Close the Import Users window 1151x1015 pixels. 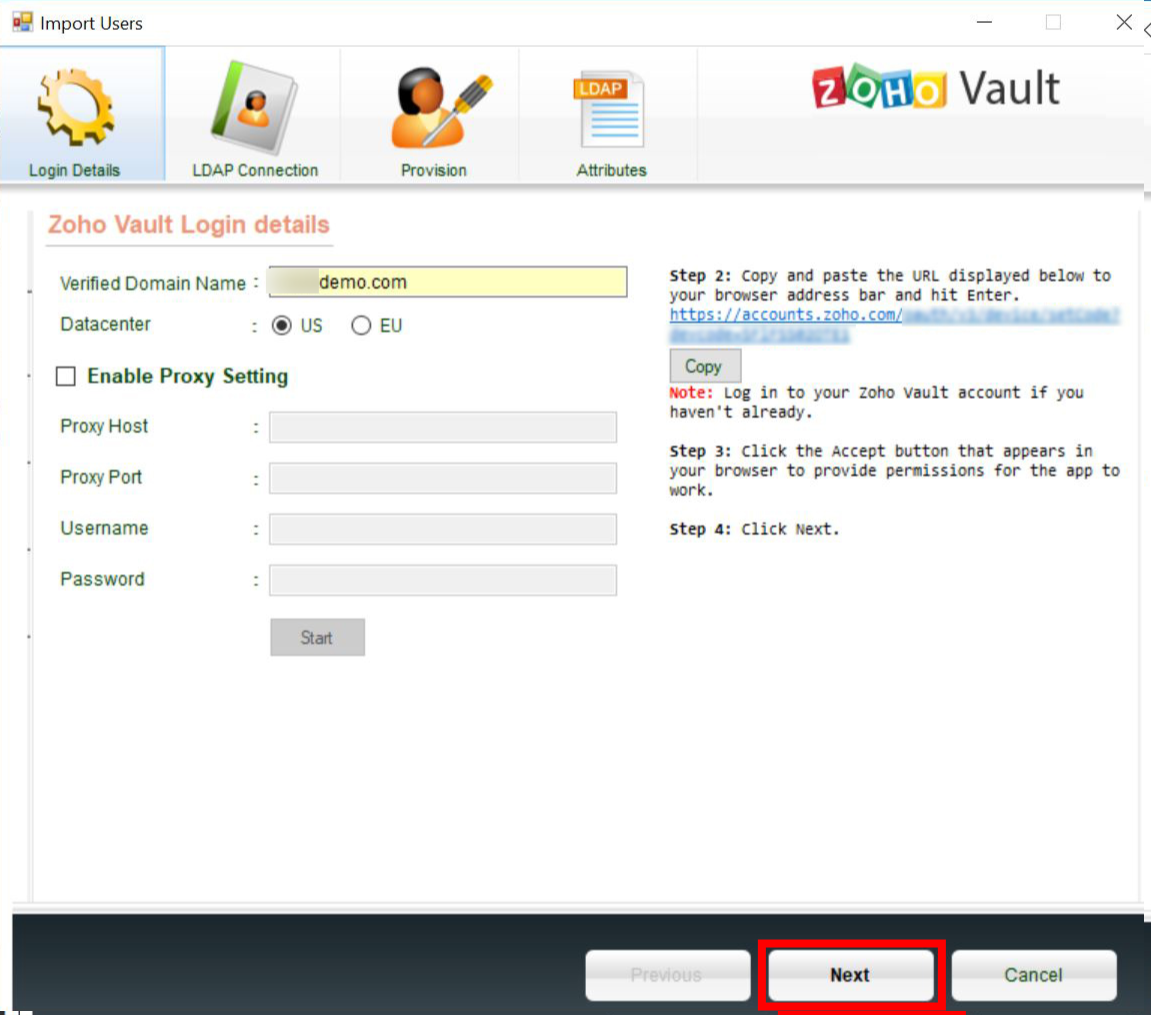click(x=1124, y=23)
